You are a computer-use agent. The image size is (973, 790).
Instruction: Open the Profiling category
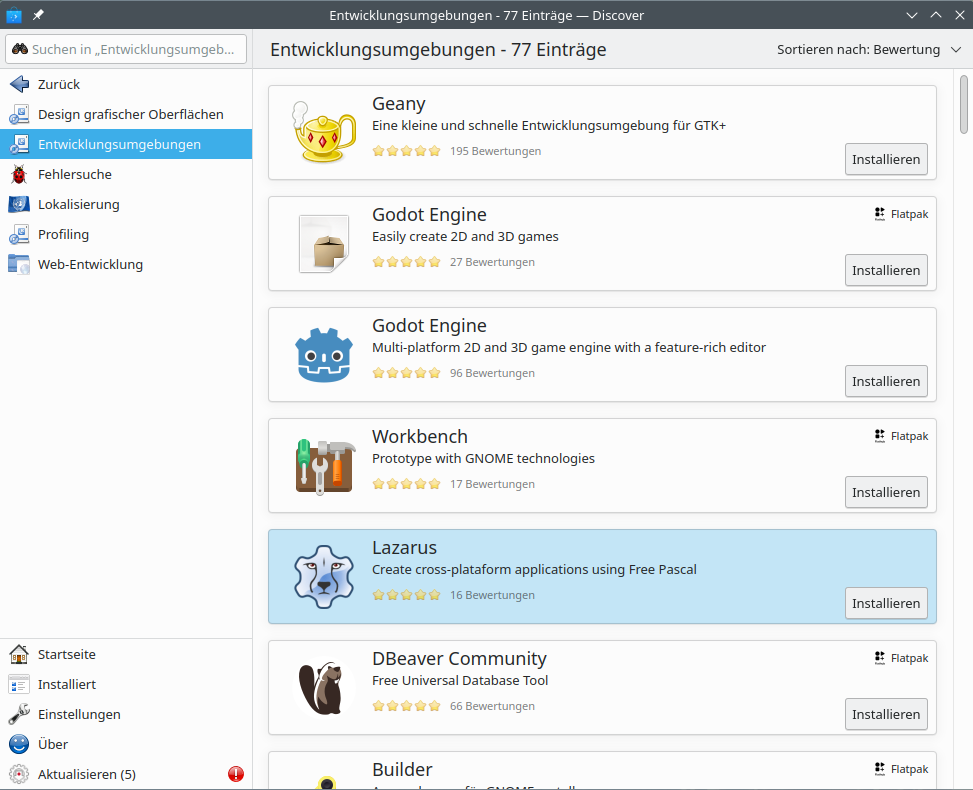[x=63, y=234]
